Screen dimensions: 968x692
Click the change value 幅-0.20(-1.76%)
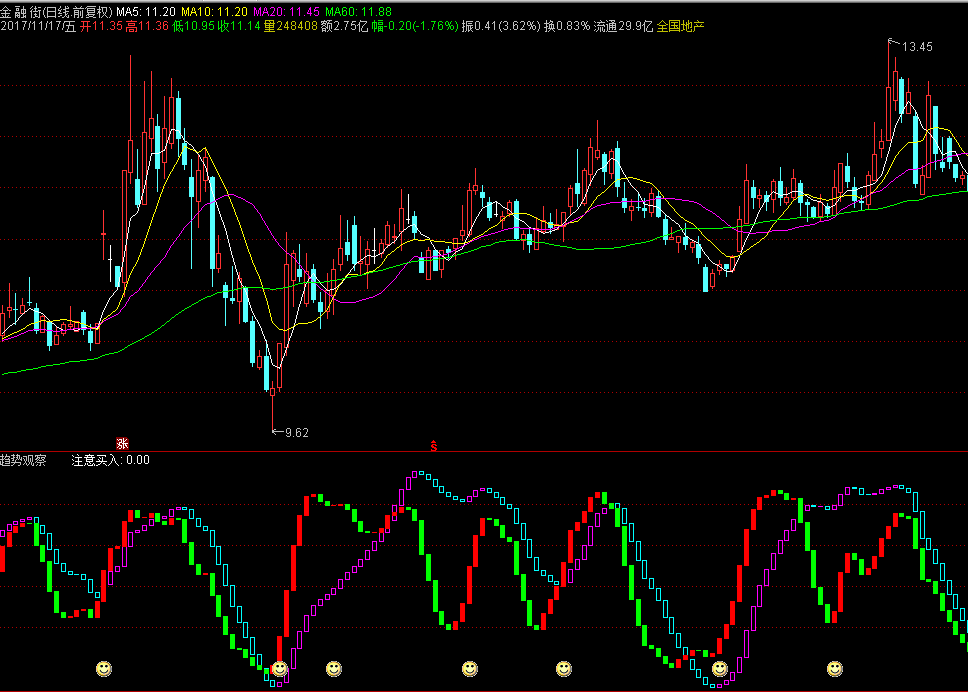pyautogui.click(x=415, y=26)
